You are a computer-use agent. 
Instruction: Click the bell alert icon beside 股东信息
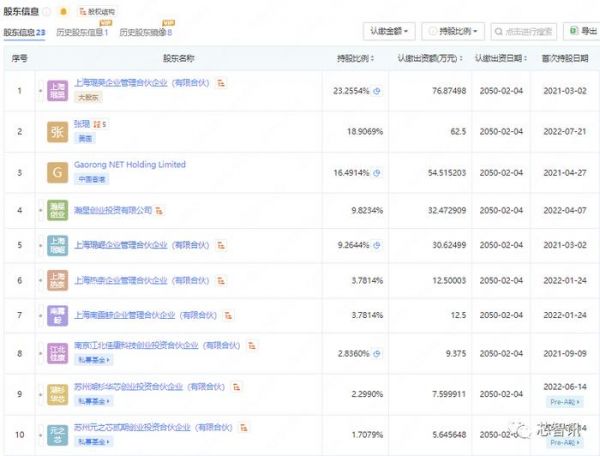click(x=64, y=11)
